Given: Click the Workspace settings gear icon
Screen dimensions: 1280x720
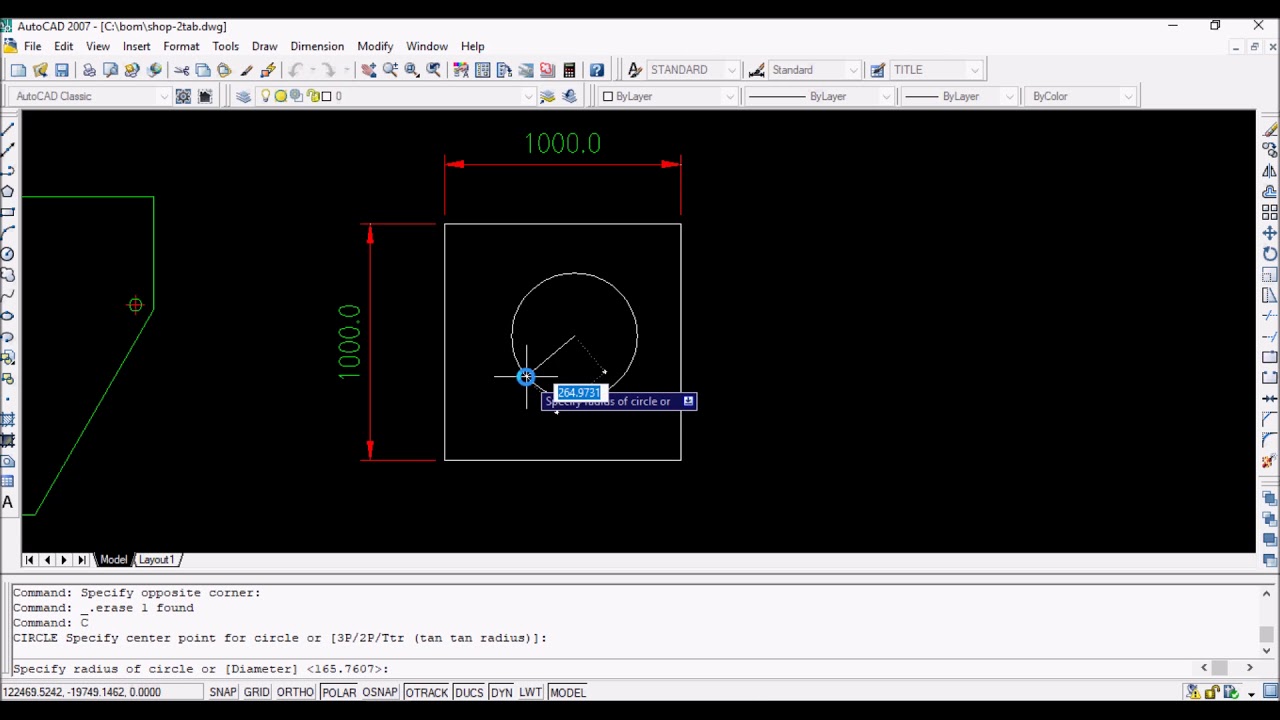Looking at the screenshot, I should (x=183, y=96).
